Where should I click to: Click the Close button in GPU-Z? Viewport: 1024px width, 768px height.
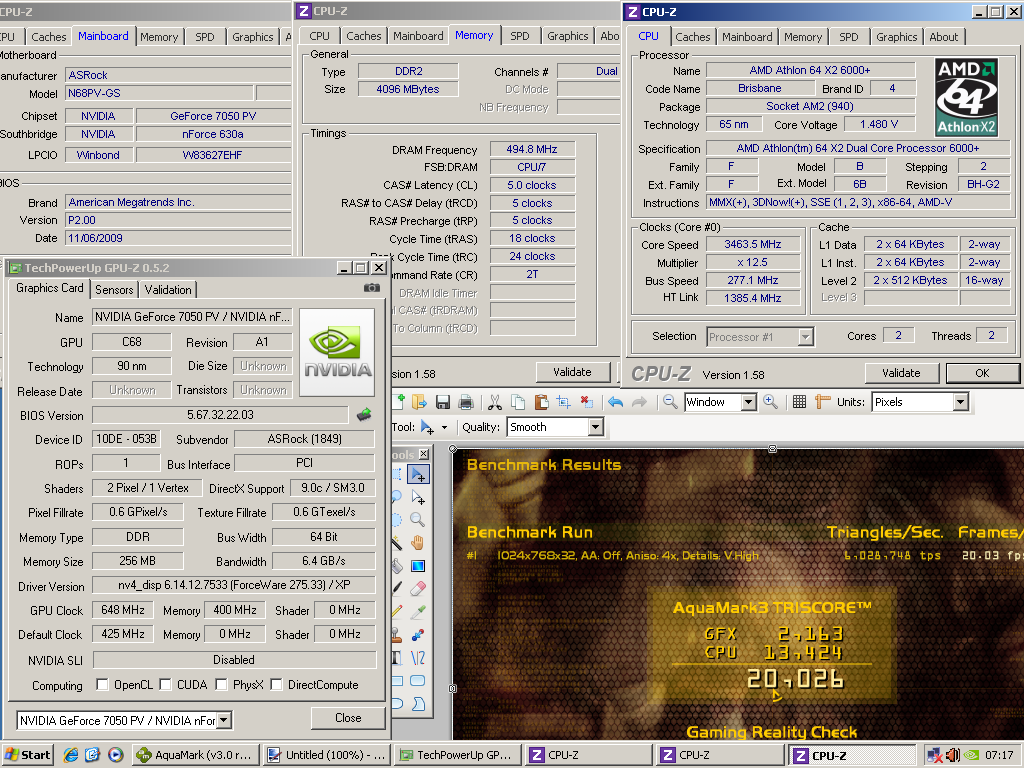(348, 718)
